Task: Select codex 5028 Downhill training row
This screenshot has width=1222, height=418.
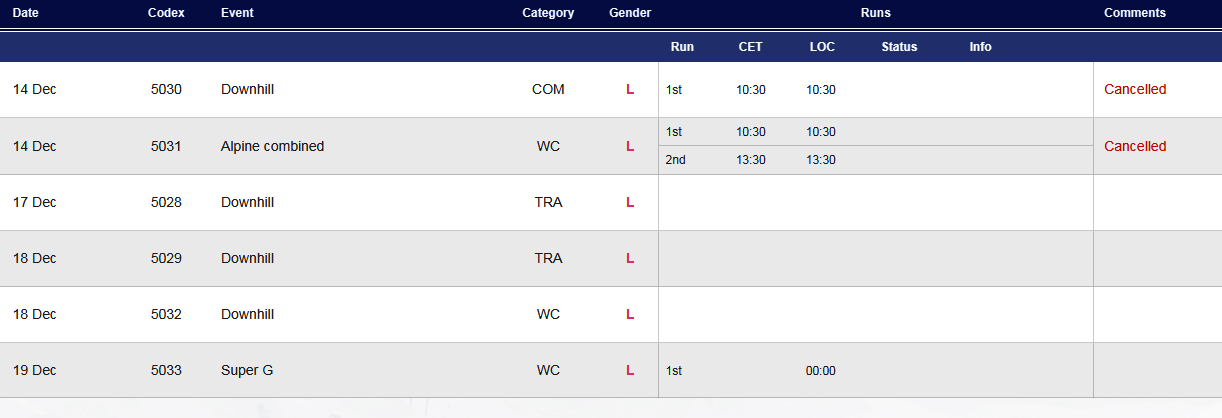Action: [611, 202]
